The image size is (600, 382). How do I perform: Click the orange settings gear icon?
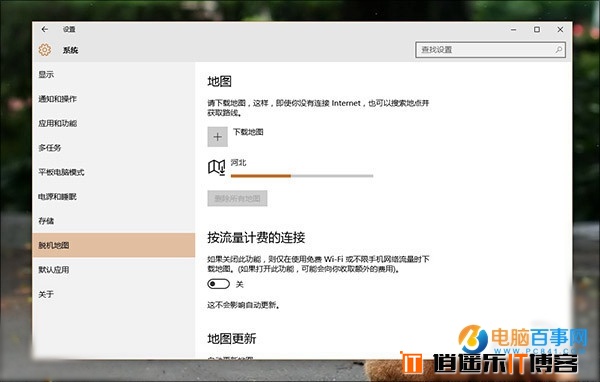[x=45, y=50]
